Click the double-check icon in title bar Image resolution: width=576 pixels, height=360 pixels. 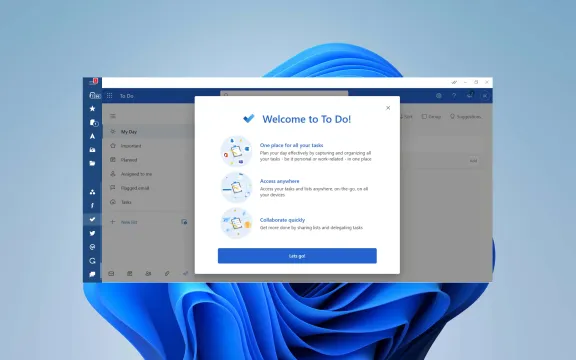454,82
